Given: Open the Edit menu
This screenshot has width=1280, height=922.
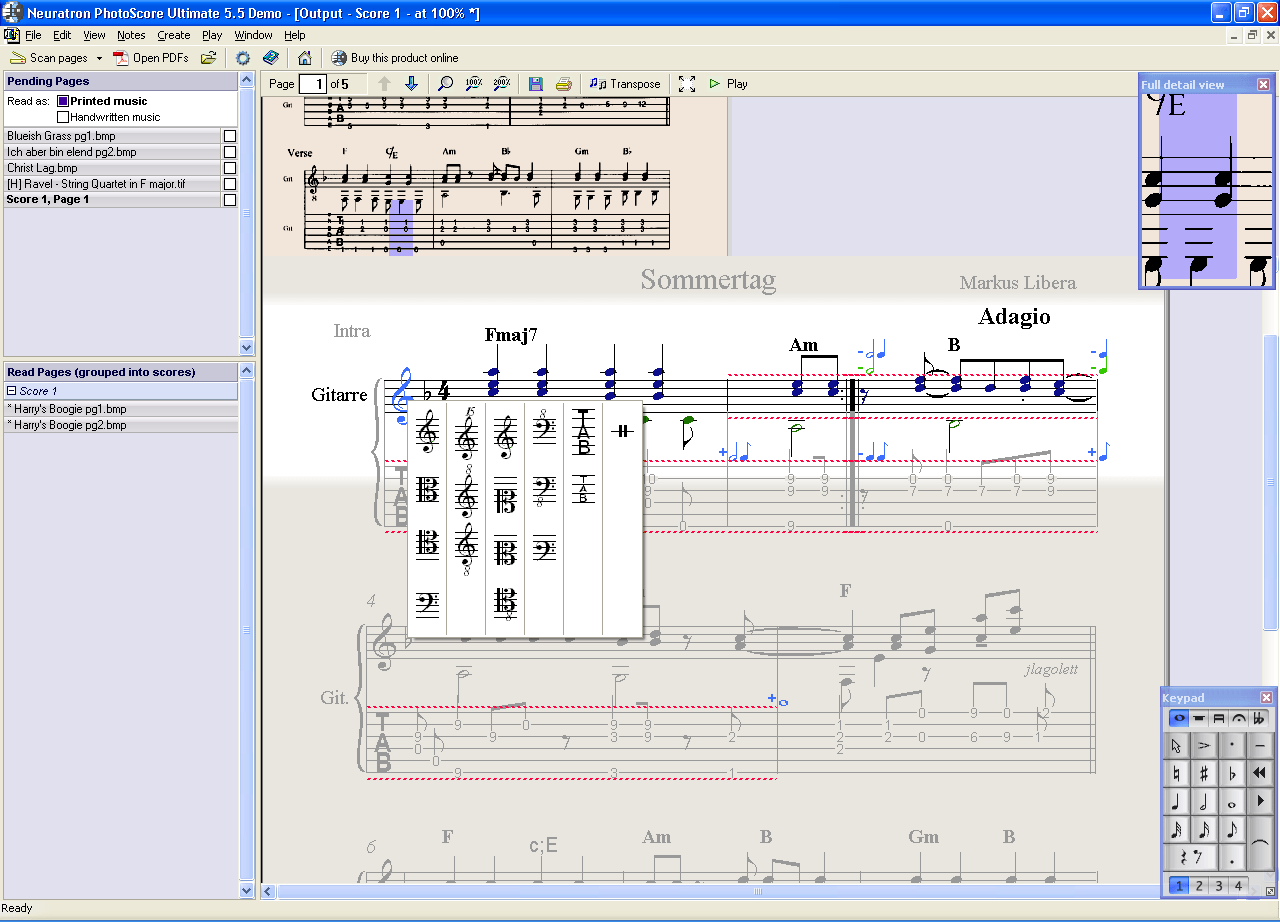Looking at the screenshot, I should (62, 35).
